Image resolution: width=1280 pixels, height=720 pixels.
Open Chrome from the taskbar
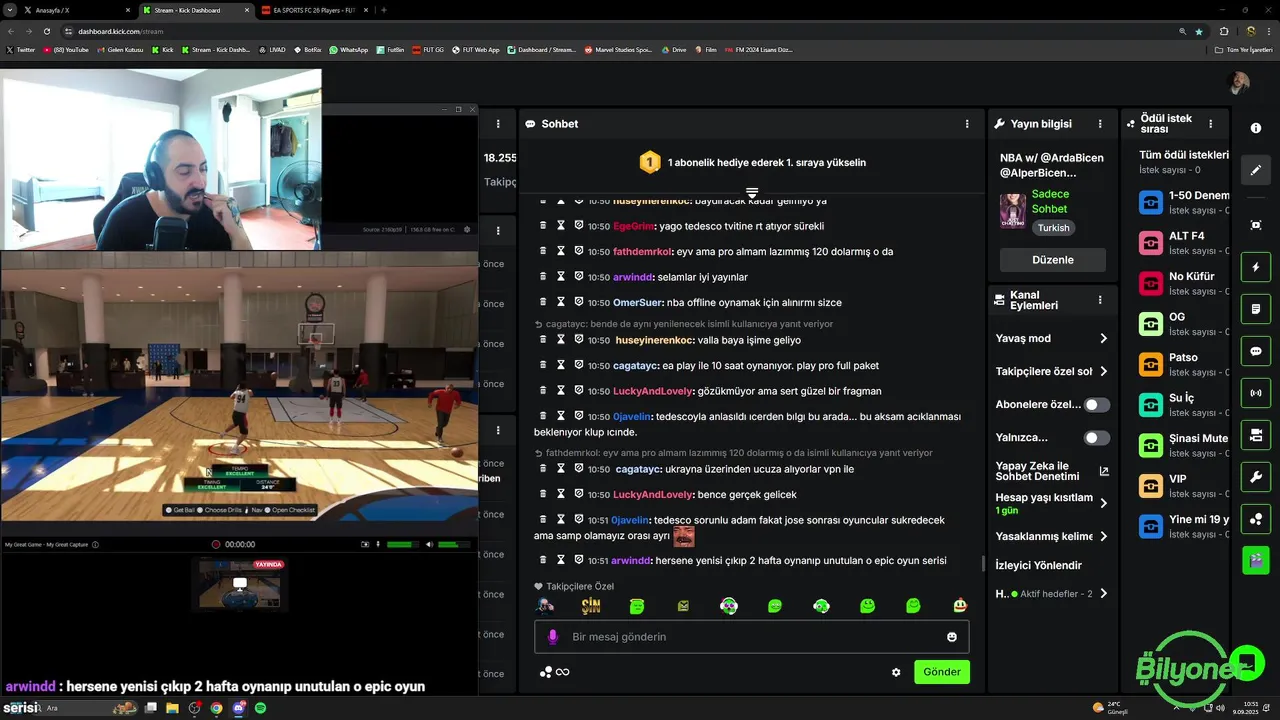pos(216,708)
